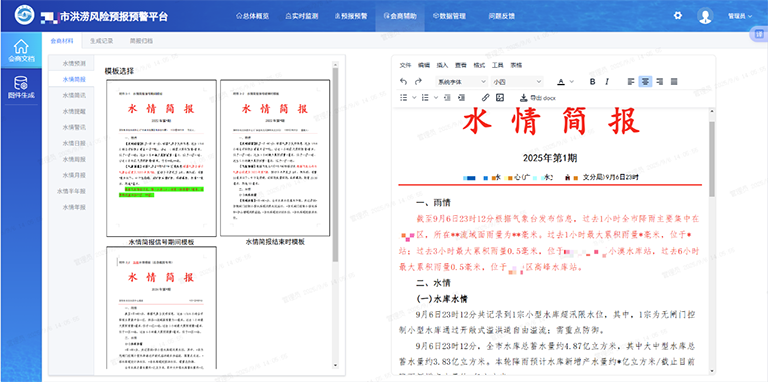
Task: Choose the 水情简报信号期间模板 thumbnail
Action: click(161, 158)
